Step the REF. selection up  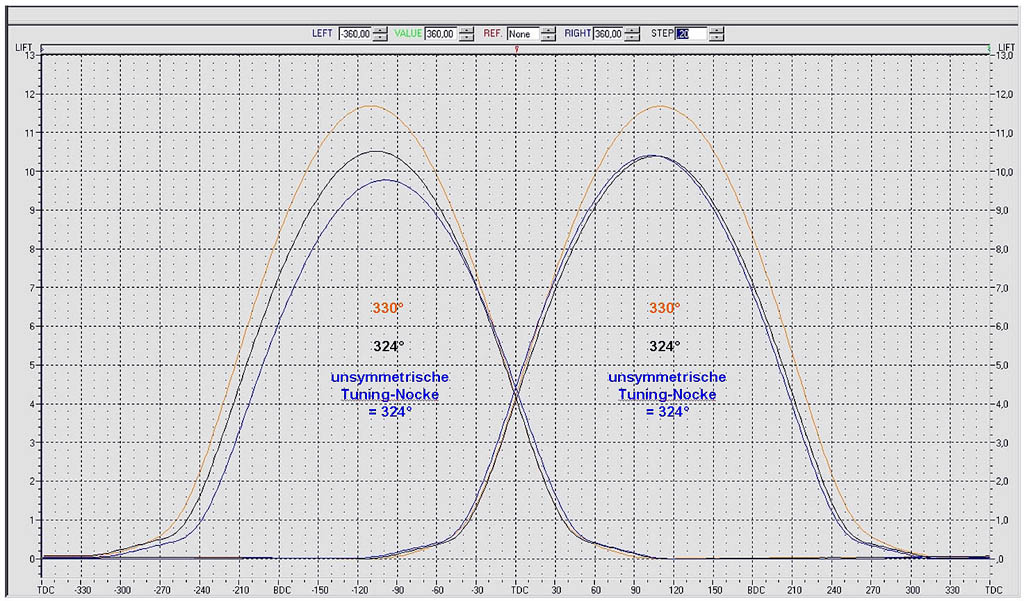(548, 29)
